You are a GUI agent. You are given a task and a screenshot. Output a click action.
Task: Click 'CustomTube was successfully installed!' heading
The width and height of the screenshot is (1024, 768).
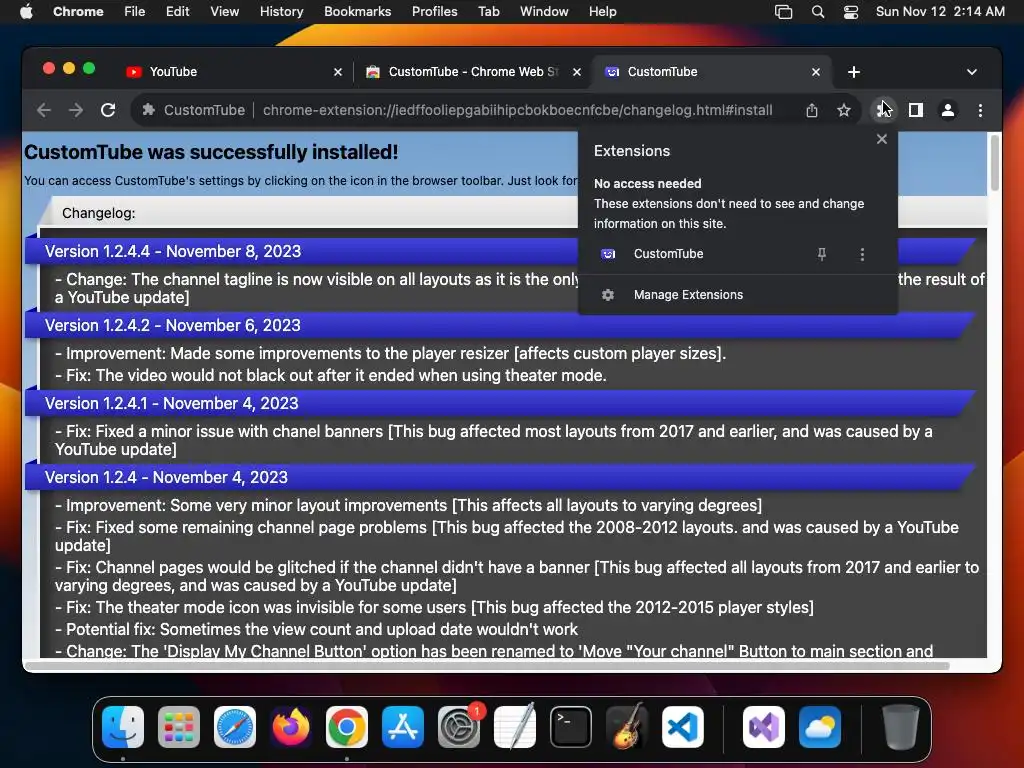211,152
